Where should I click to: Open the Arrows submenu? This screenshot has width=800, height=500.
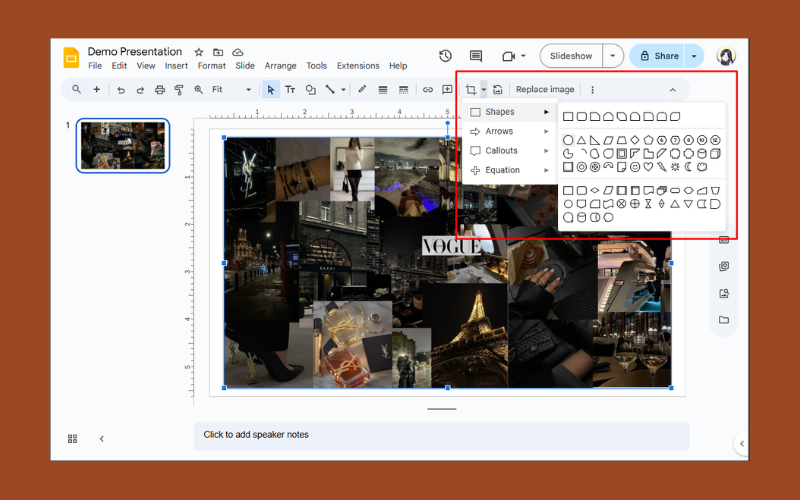click(509, 131)
